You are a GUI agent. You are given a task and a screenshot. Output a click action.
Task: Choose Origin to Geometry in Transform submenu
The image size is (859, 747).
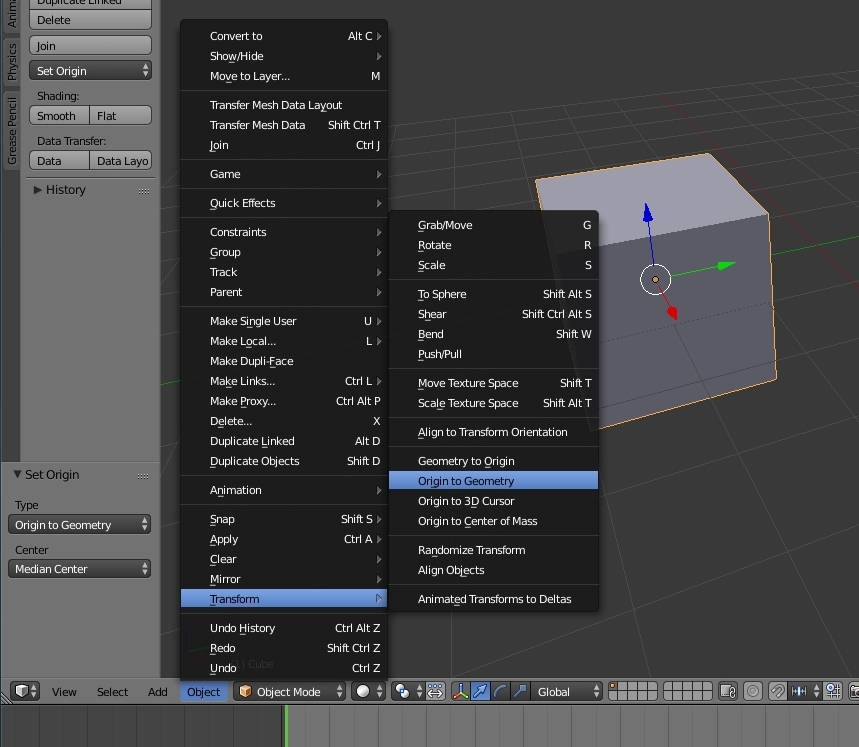[x=493, y=481]
